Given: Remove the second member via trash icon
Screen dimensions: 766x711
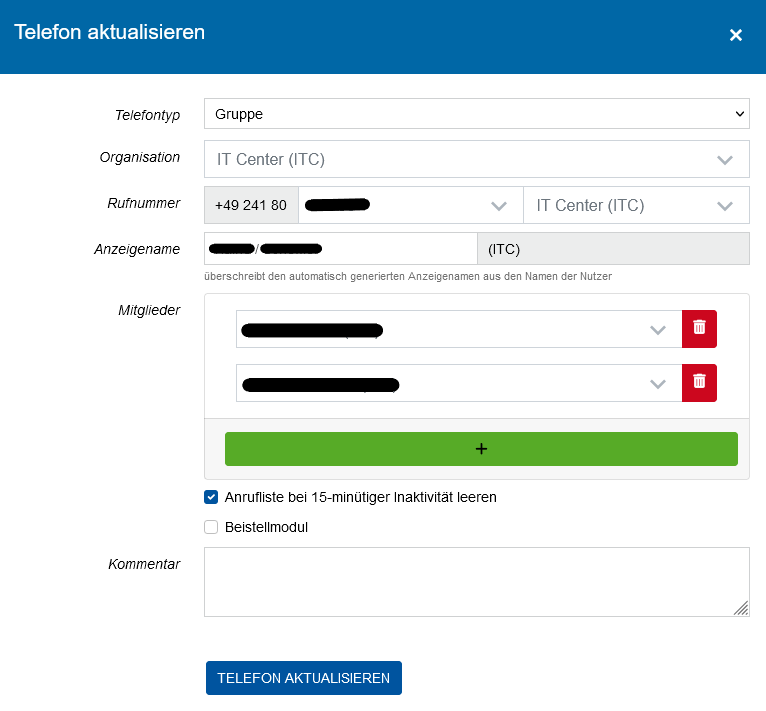Looking at the screenshot, I should pyautogui.click(x=699, y=382).
